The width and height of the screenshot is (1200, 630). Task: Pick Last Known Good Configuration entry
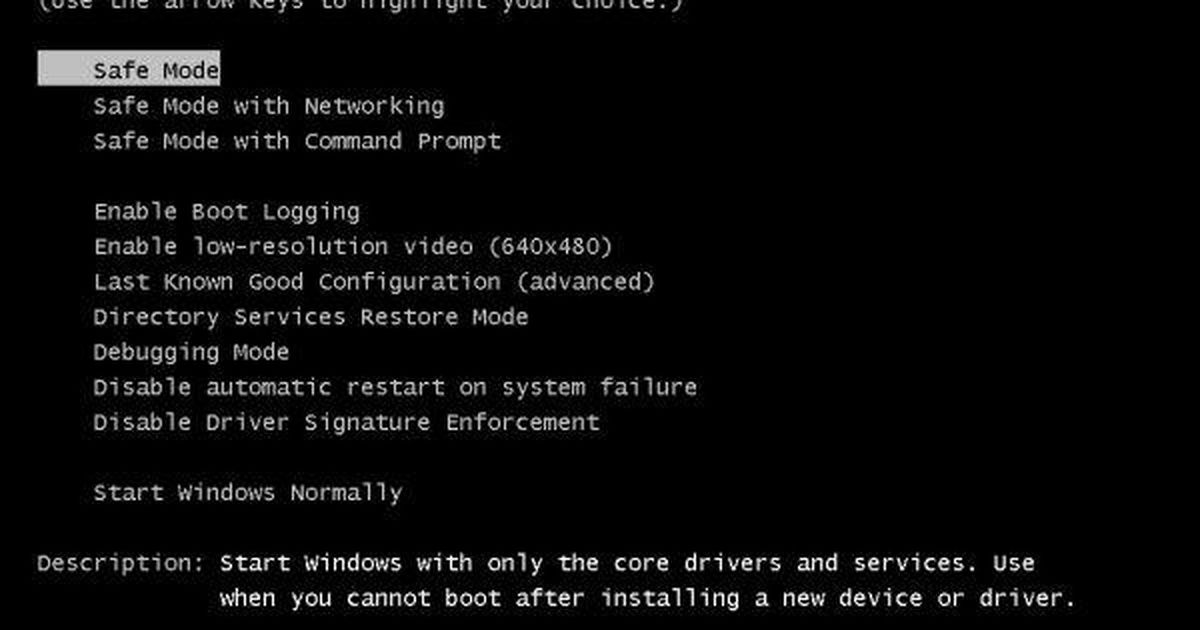tap(374, 282)
